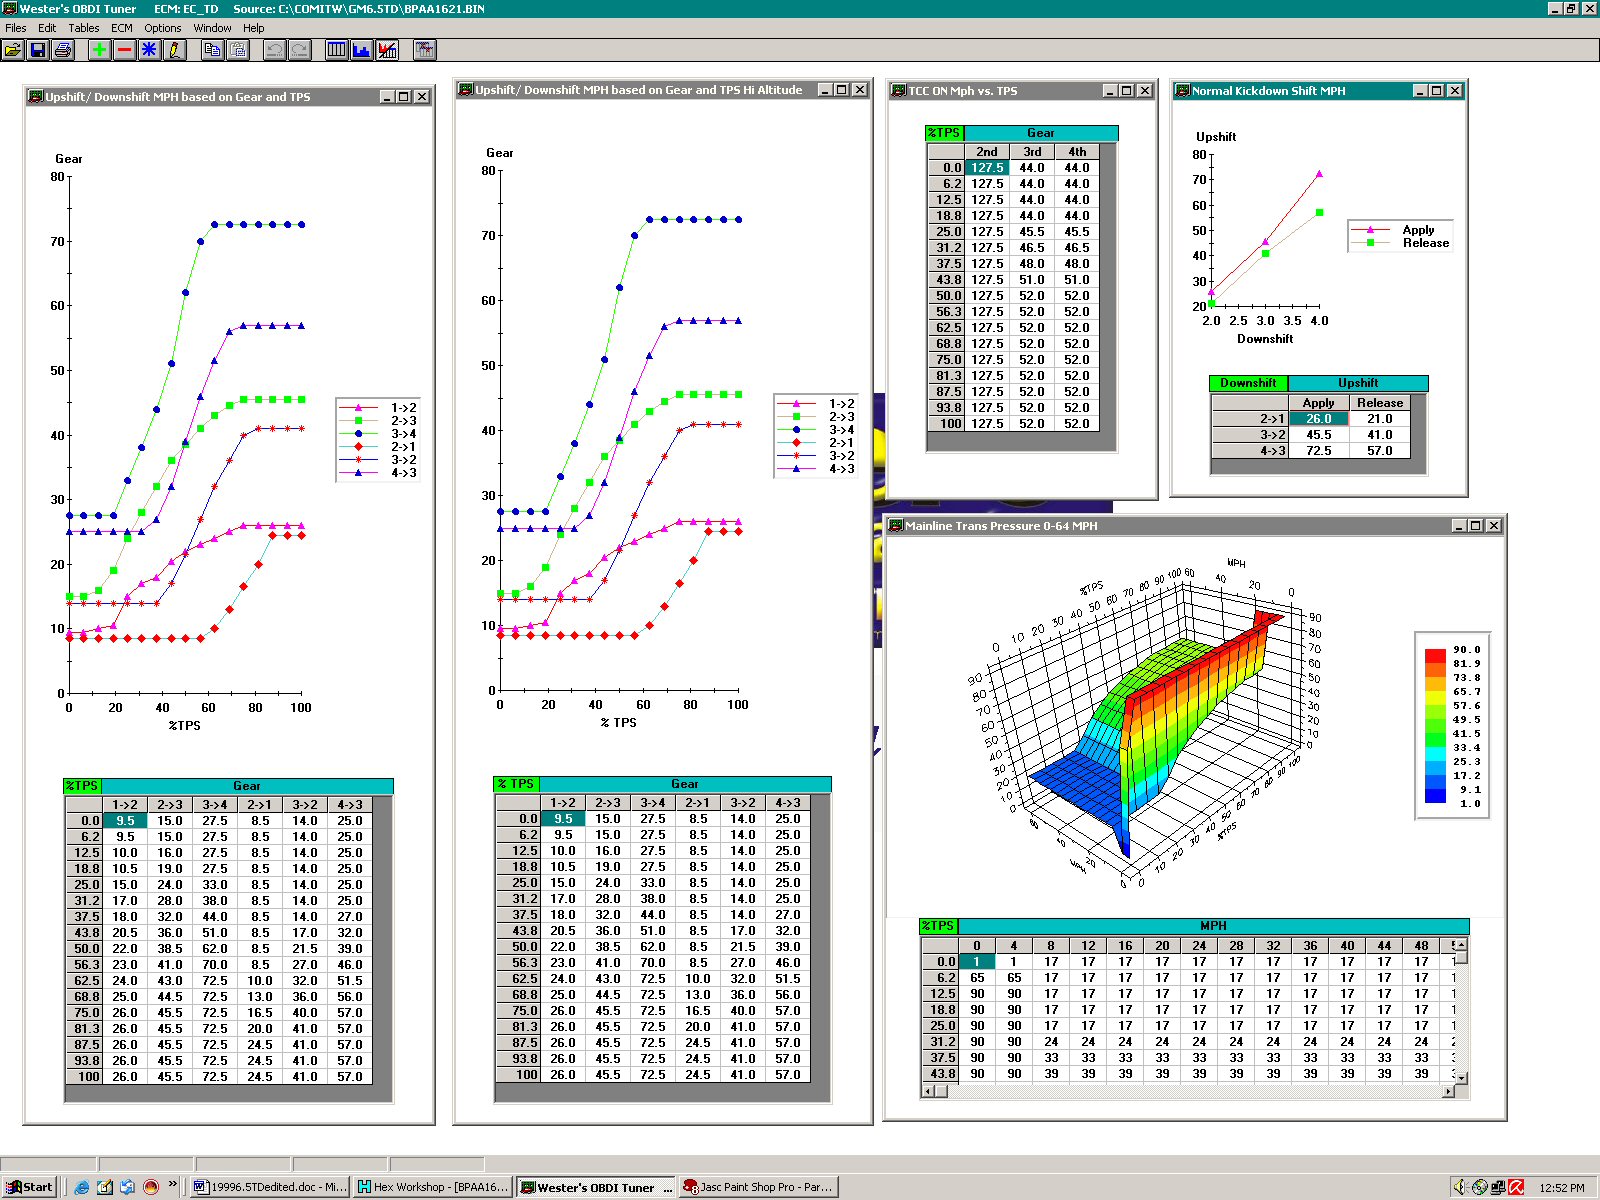Click the Windows Start button
The height and width of the screenshot is (1200, 1600).
(x=29, y=1187)
